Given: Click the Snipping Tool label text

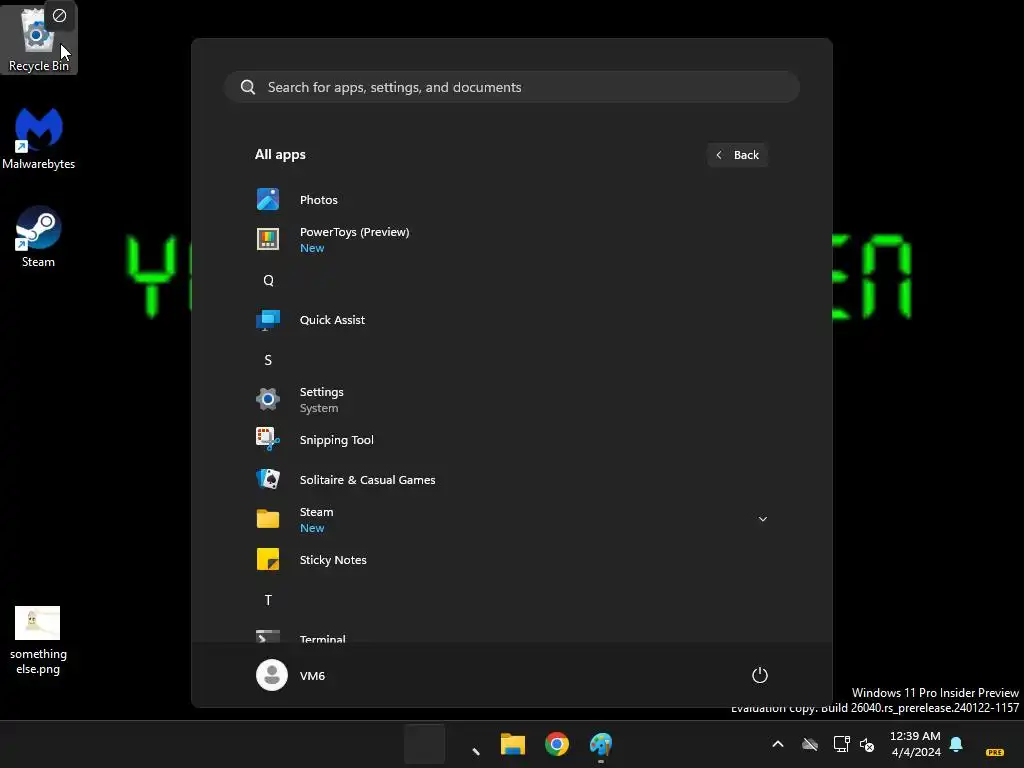Looking at the screenshot, I should (336, 440).
